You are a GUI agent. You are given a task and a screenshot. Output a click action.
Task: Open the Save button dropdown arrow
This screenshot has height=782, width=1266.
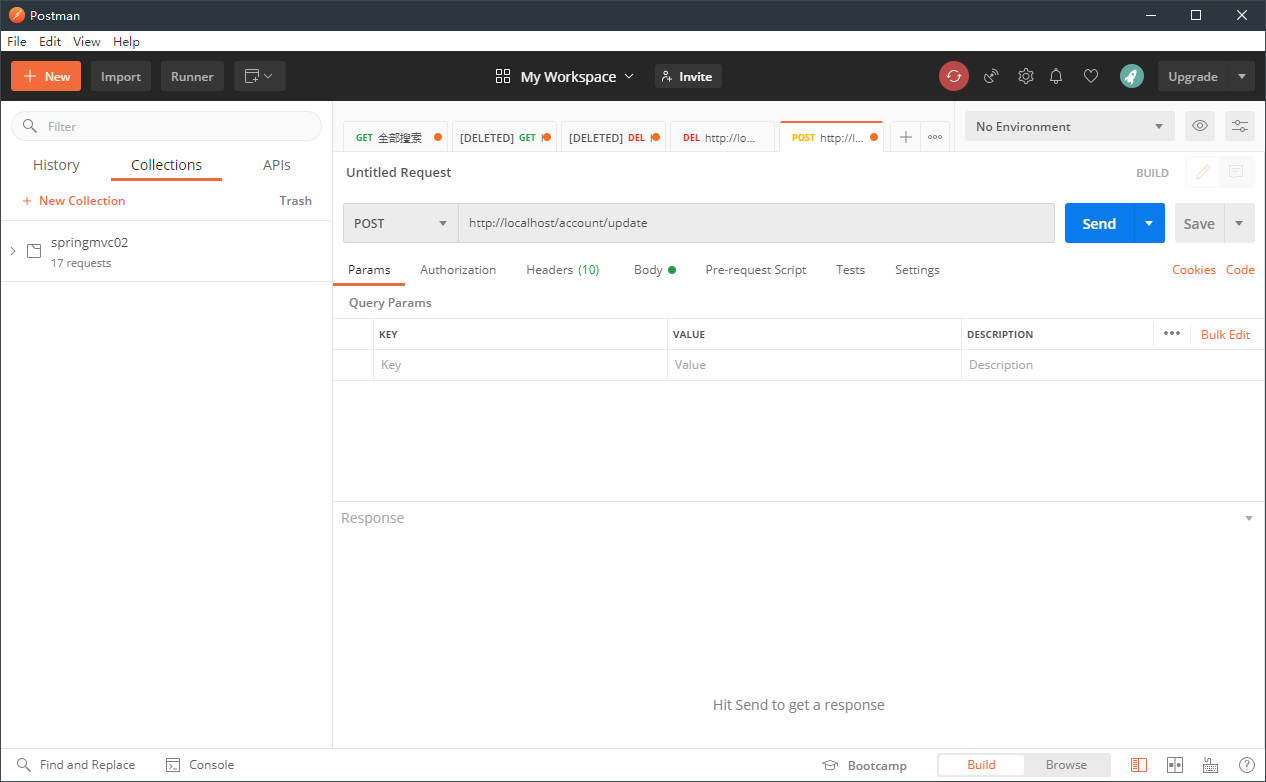click(1240, 223)
